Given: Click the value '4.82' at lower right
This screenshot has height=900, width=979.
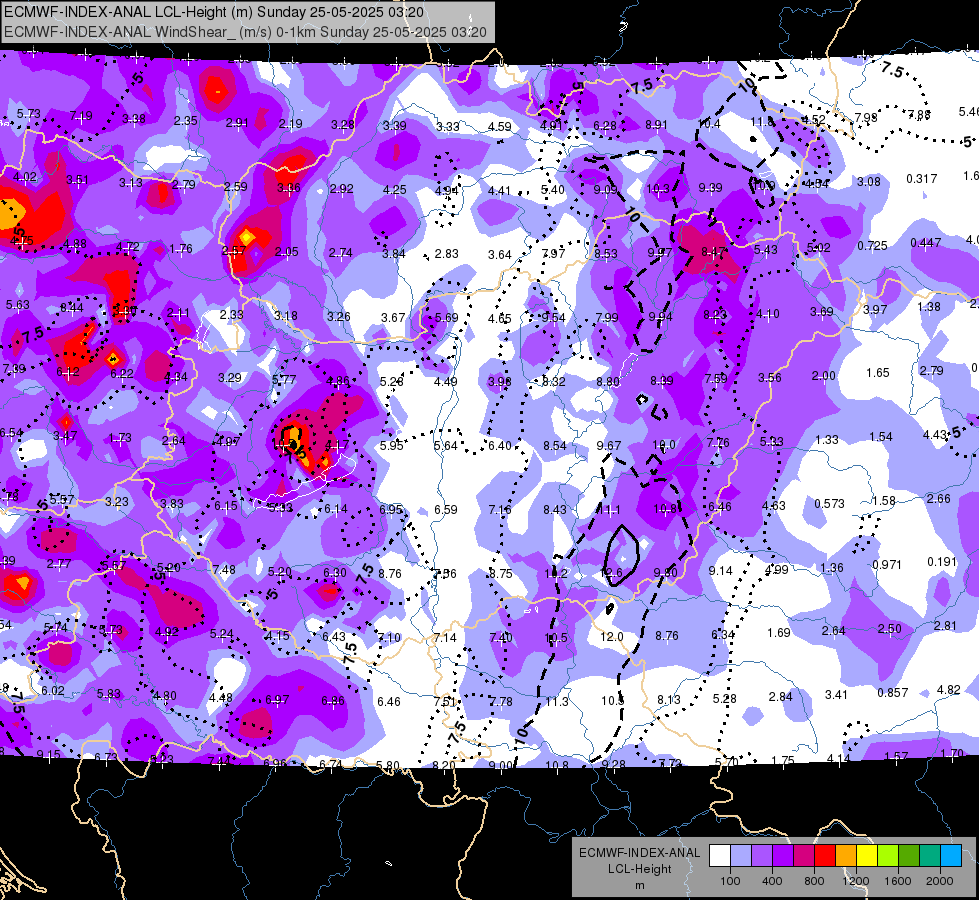Looking at the screenshot, I should (x=948, y=690).
